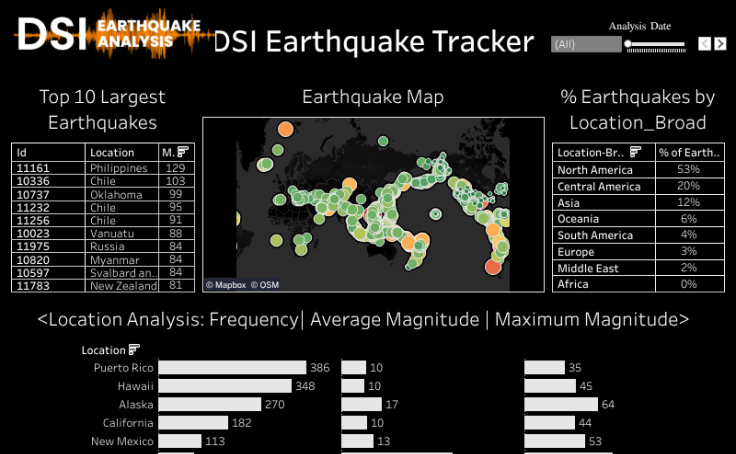
Task: Click the Analysis Date slider handle
Action: pos(628,44)
